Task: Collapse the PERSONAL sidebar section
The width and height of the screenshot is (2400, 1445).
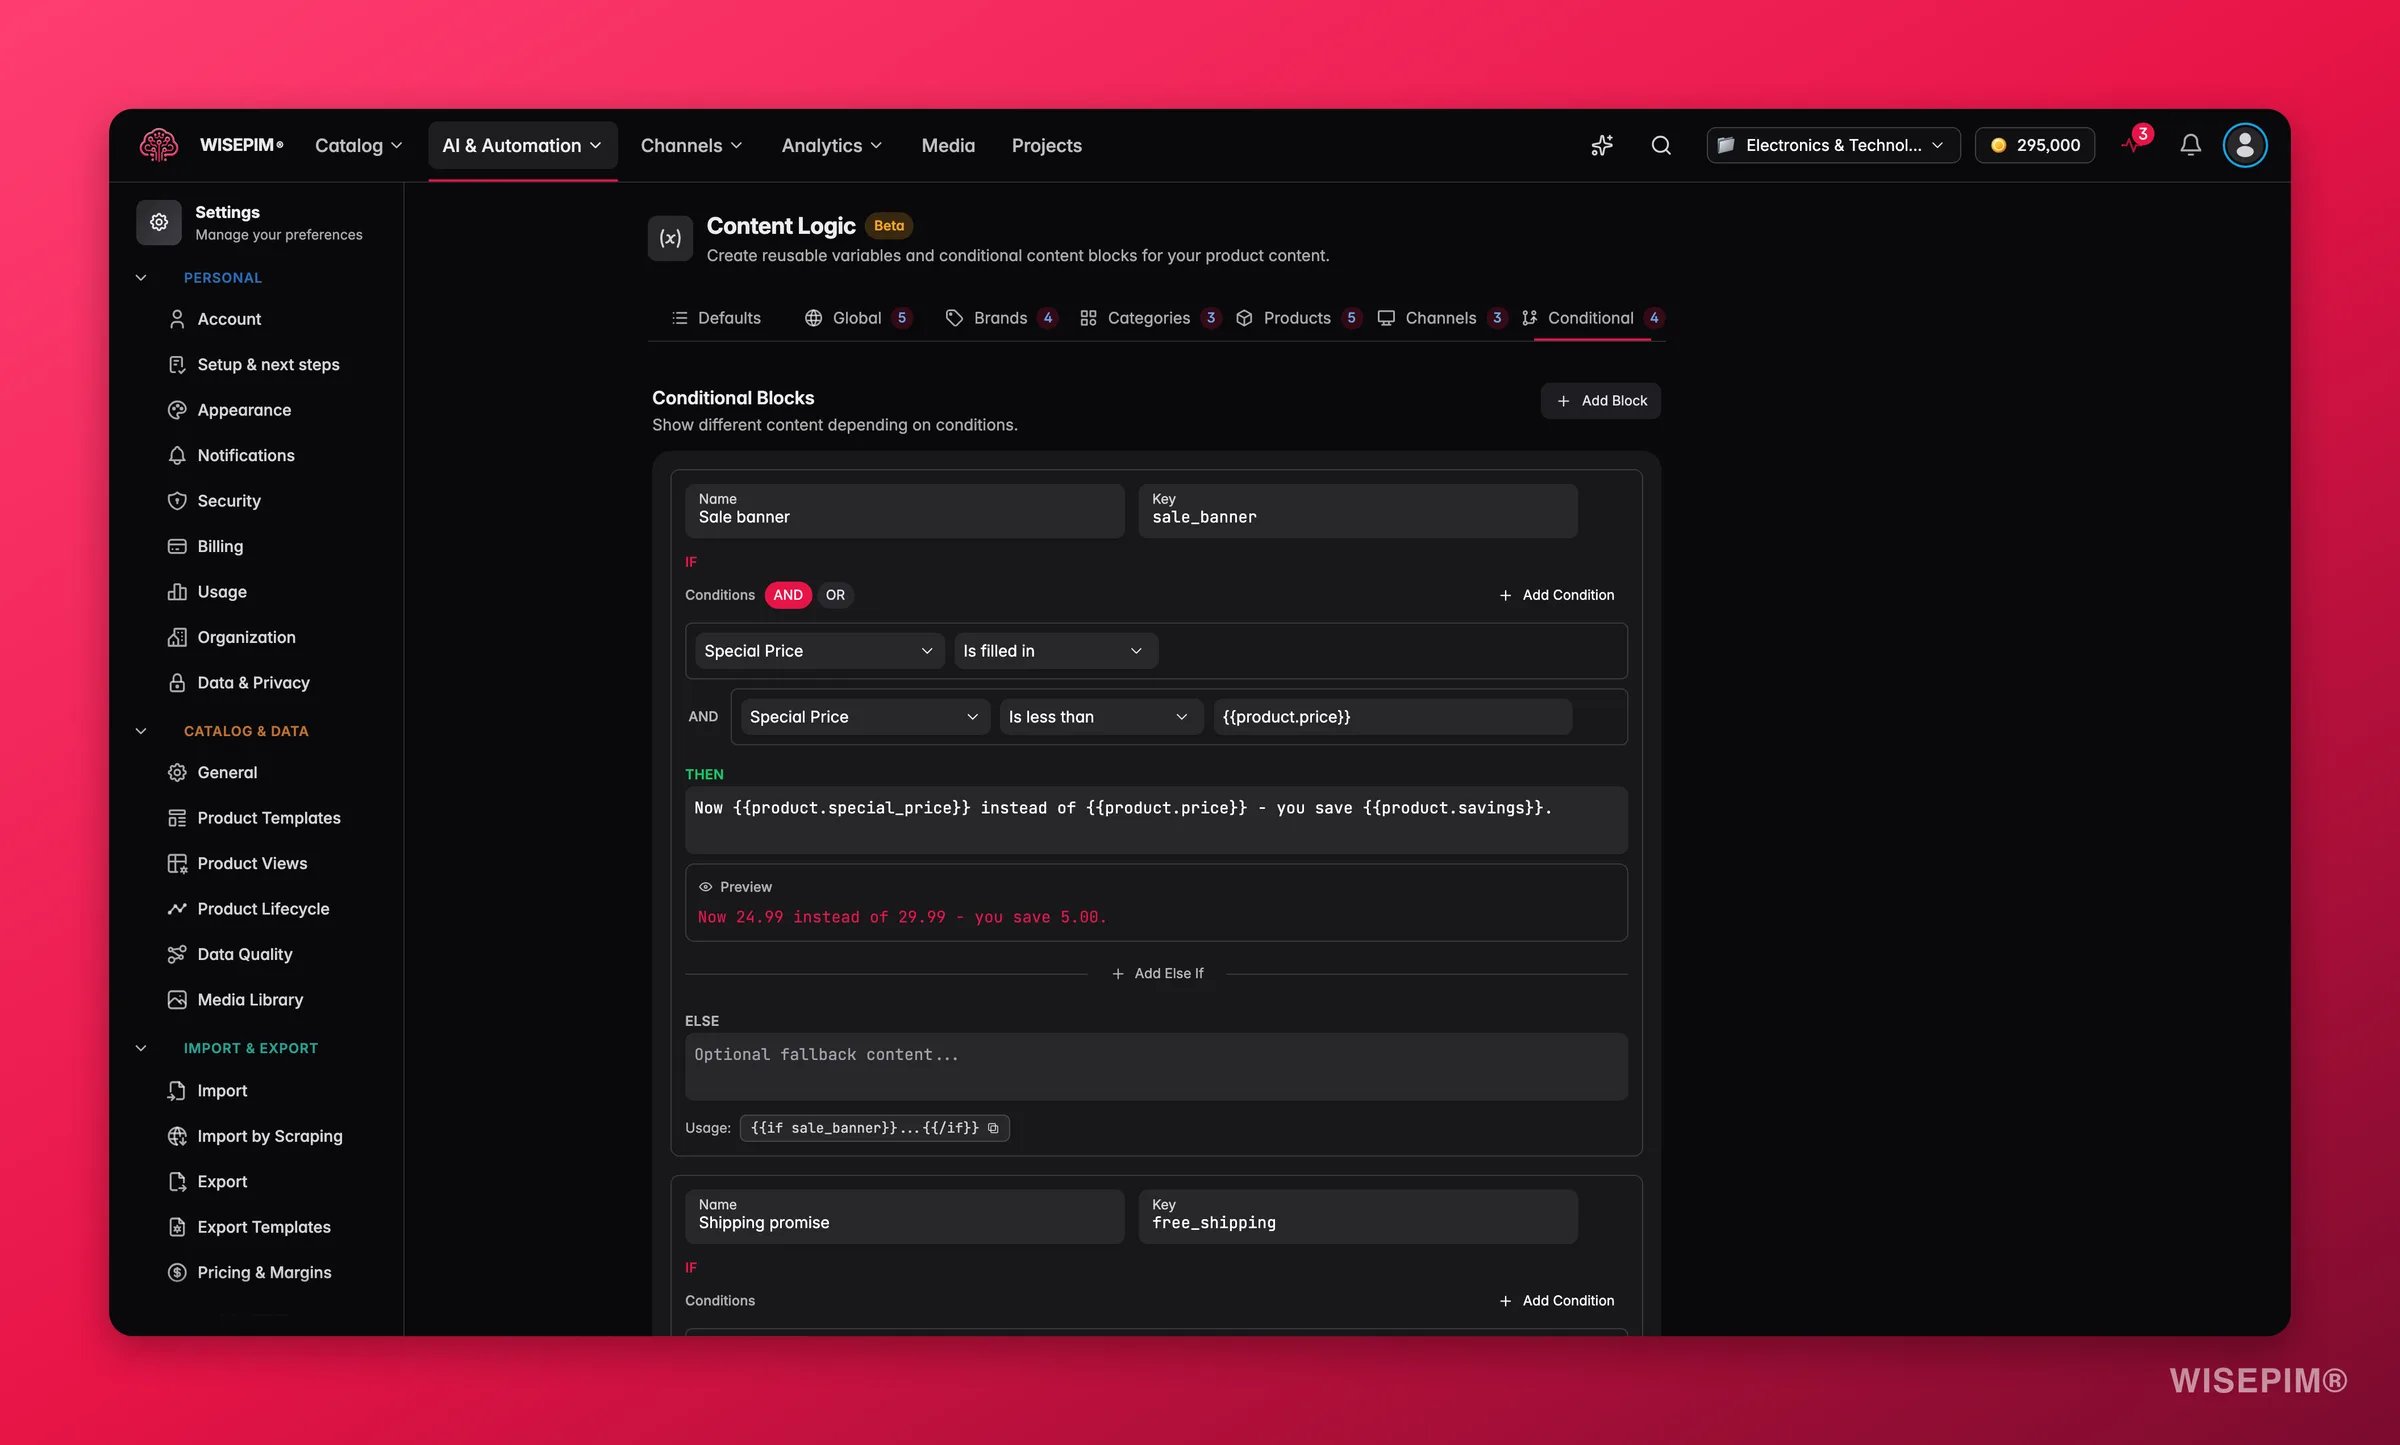Action: tap(141, 278)
